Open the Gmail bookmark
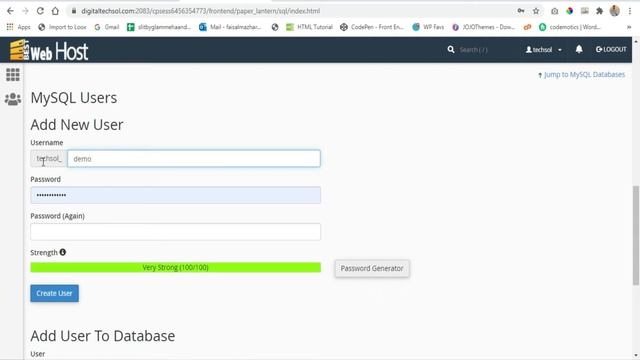 click(107, 27)
